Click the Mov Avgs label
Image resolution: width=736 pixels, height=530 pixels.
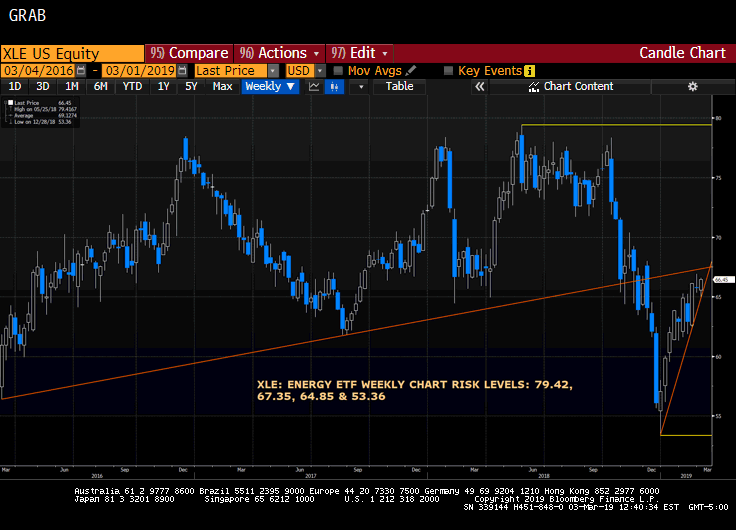(375, 71)
